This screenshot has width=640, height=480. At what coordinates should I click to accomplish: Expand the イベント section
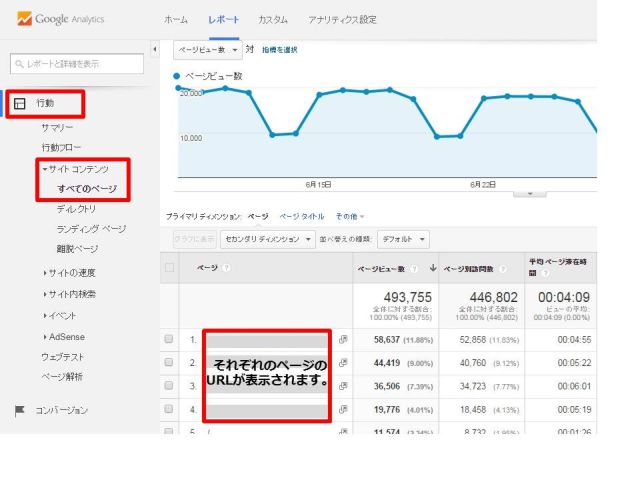(45, 316)
